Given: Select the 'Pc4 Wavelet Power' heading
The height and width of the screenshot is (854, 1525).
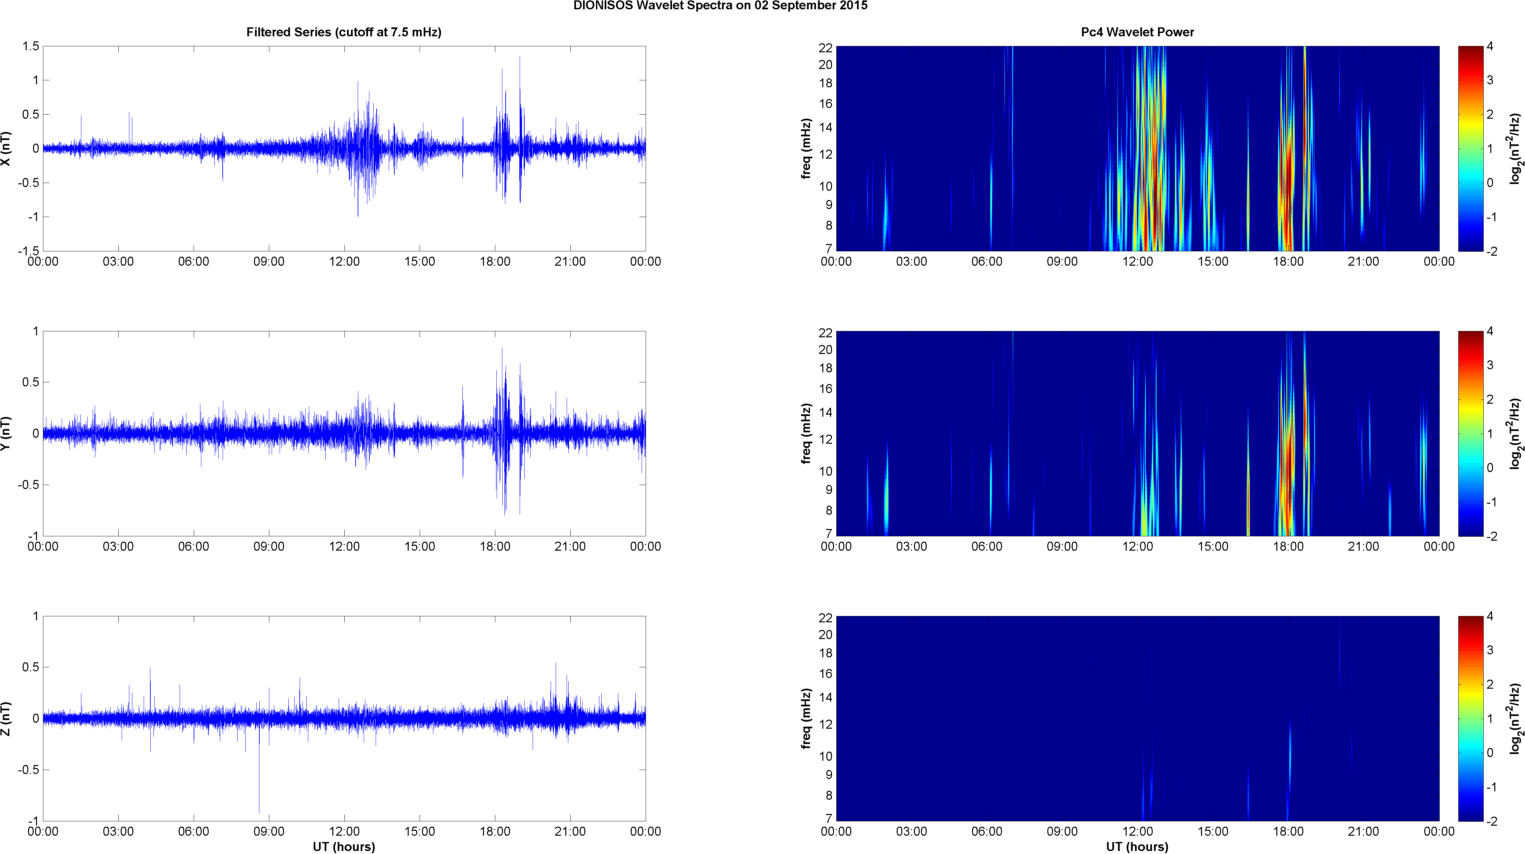Looking at the screenshot, I should [1137, 32].
